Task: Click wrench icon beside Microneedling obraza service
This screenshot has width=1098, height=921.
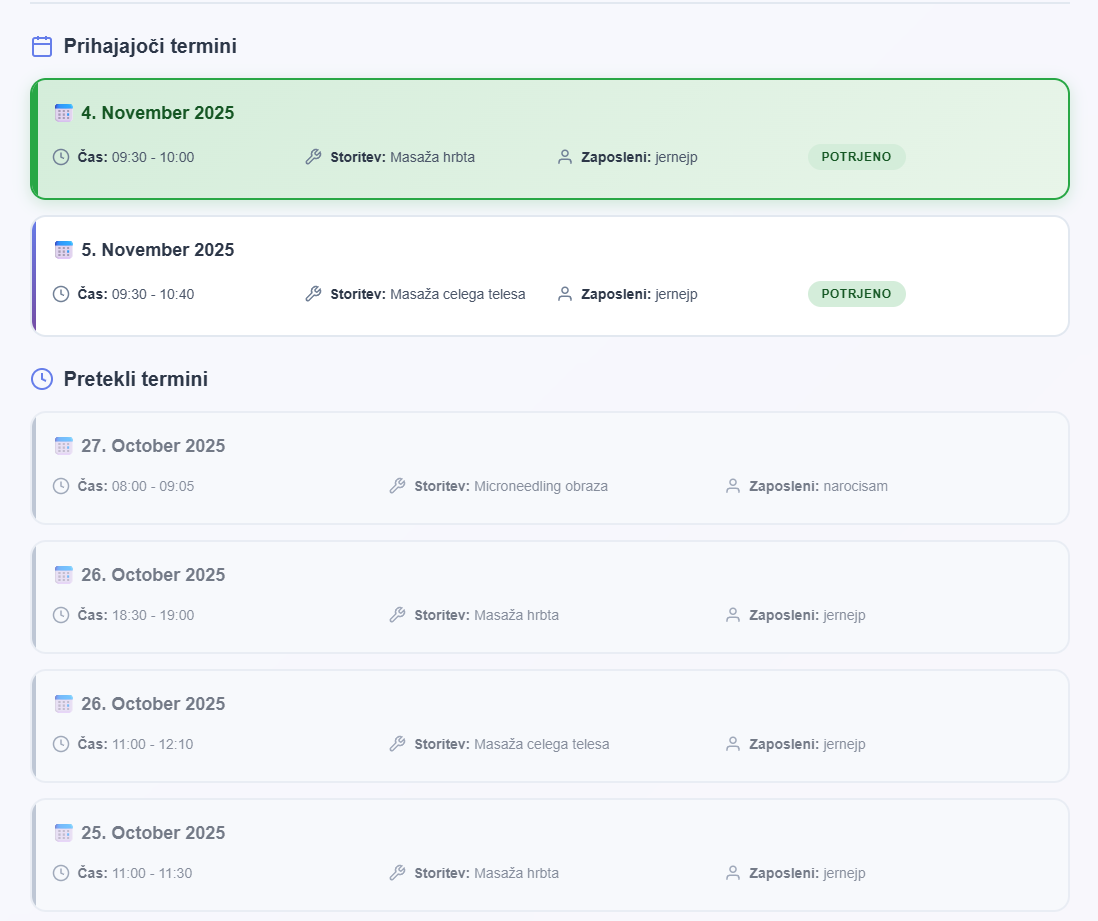Action: [397, 486]
